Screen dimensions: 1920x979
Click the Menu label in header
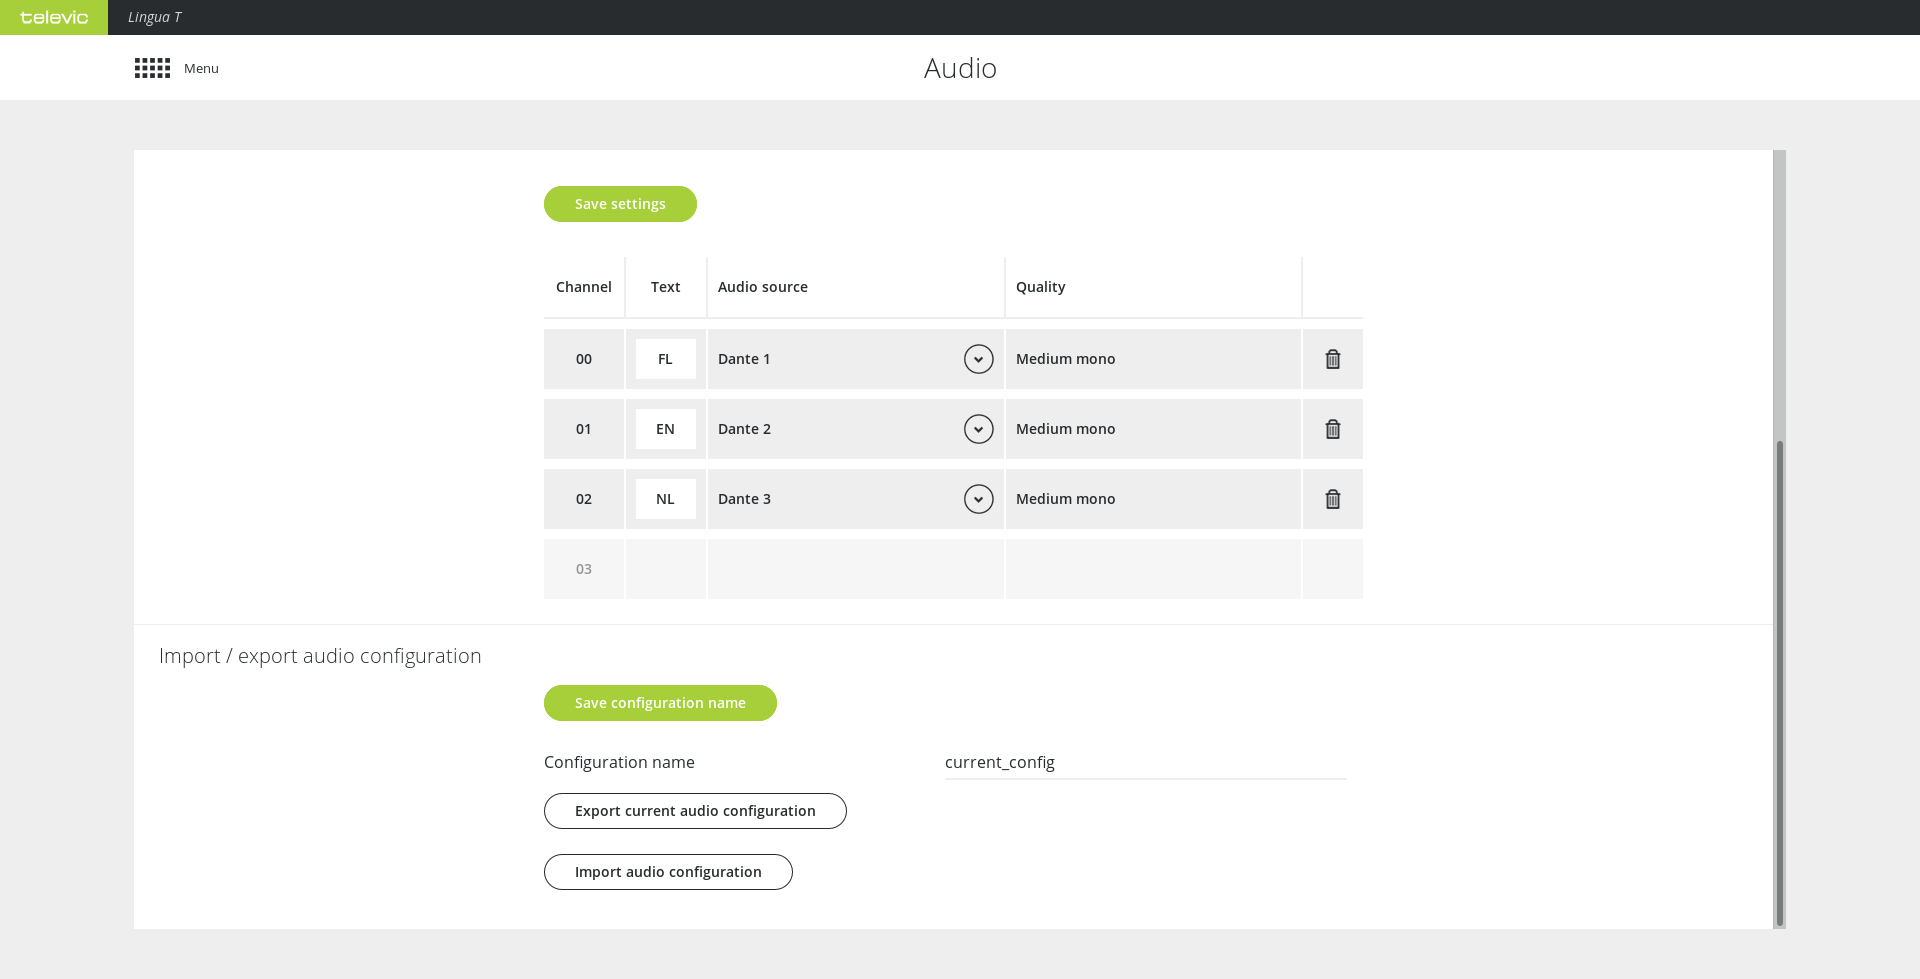point(201,68)
